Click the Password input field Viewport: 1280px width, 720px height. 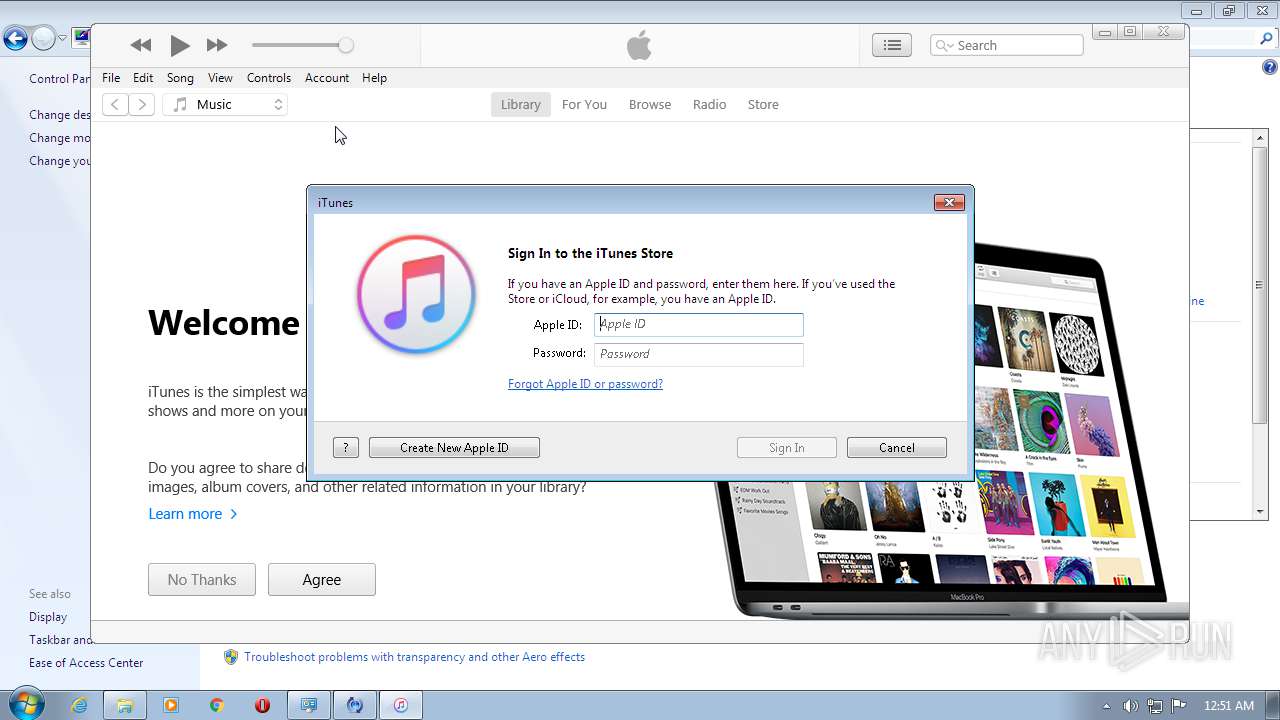[699, 354]
